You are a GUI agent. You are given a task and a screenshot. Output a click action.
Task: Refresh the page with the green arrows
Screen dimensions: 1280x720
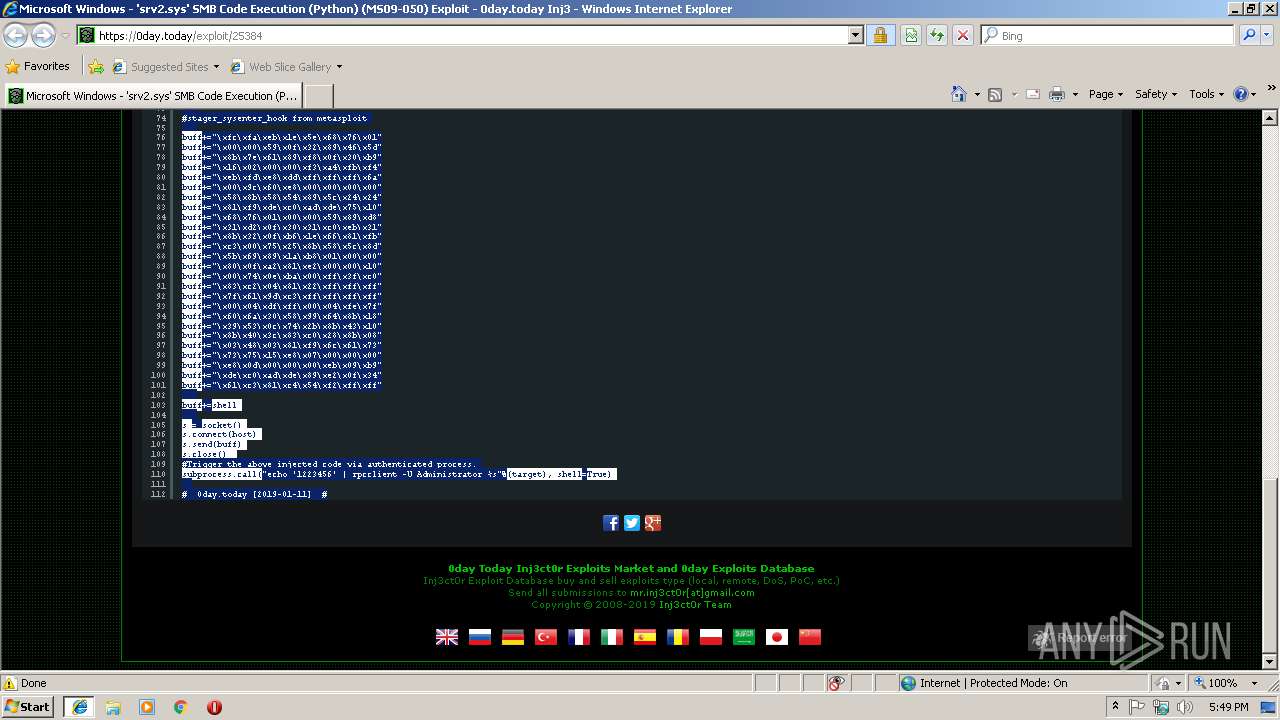937,35
